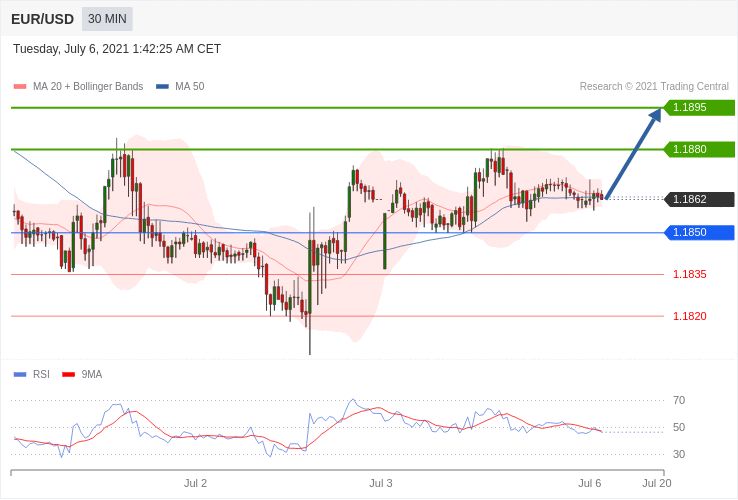Click the RSI 30 level label

679,454
